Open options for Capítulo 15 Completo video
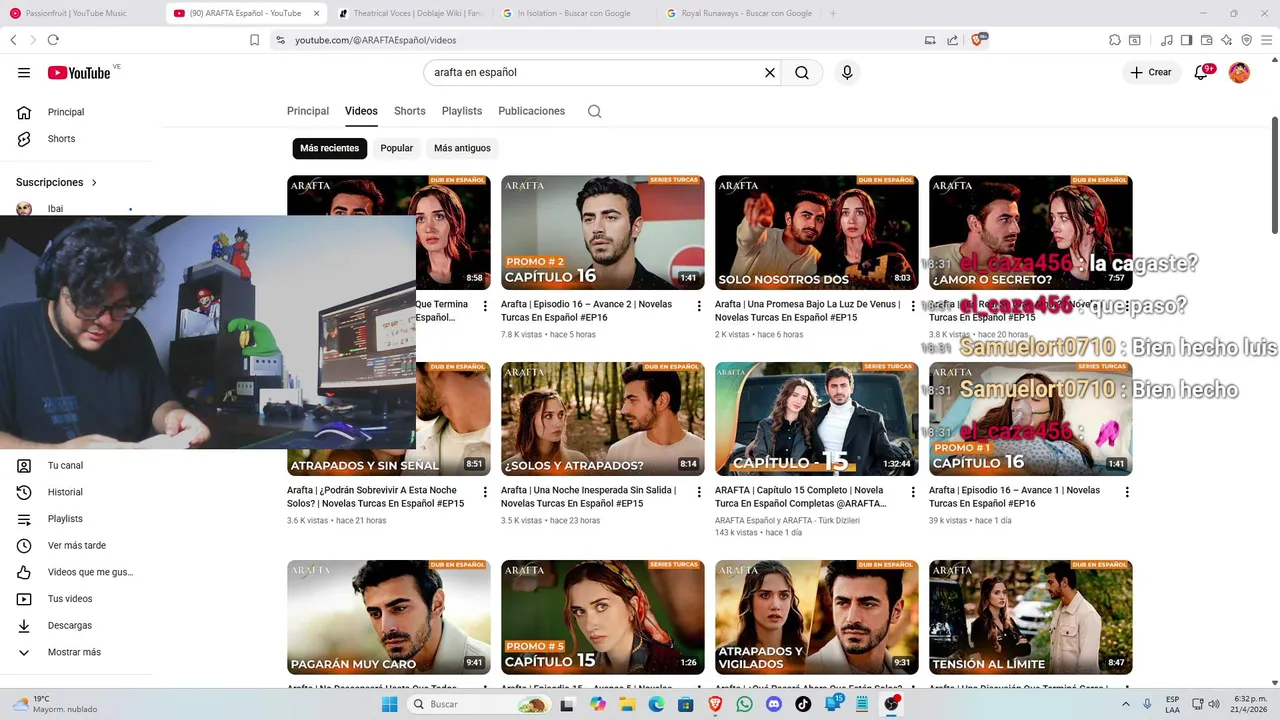The width and height of the screenshot is (1280, 720). click(x=913, y=492)
